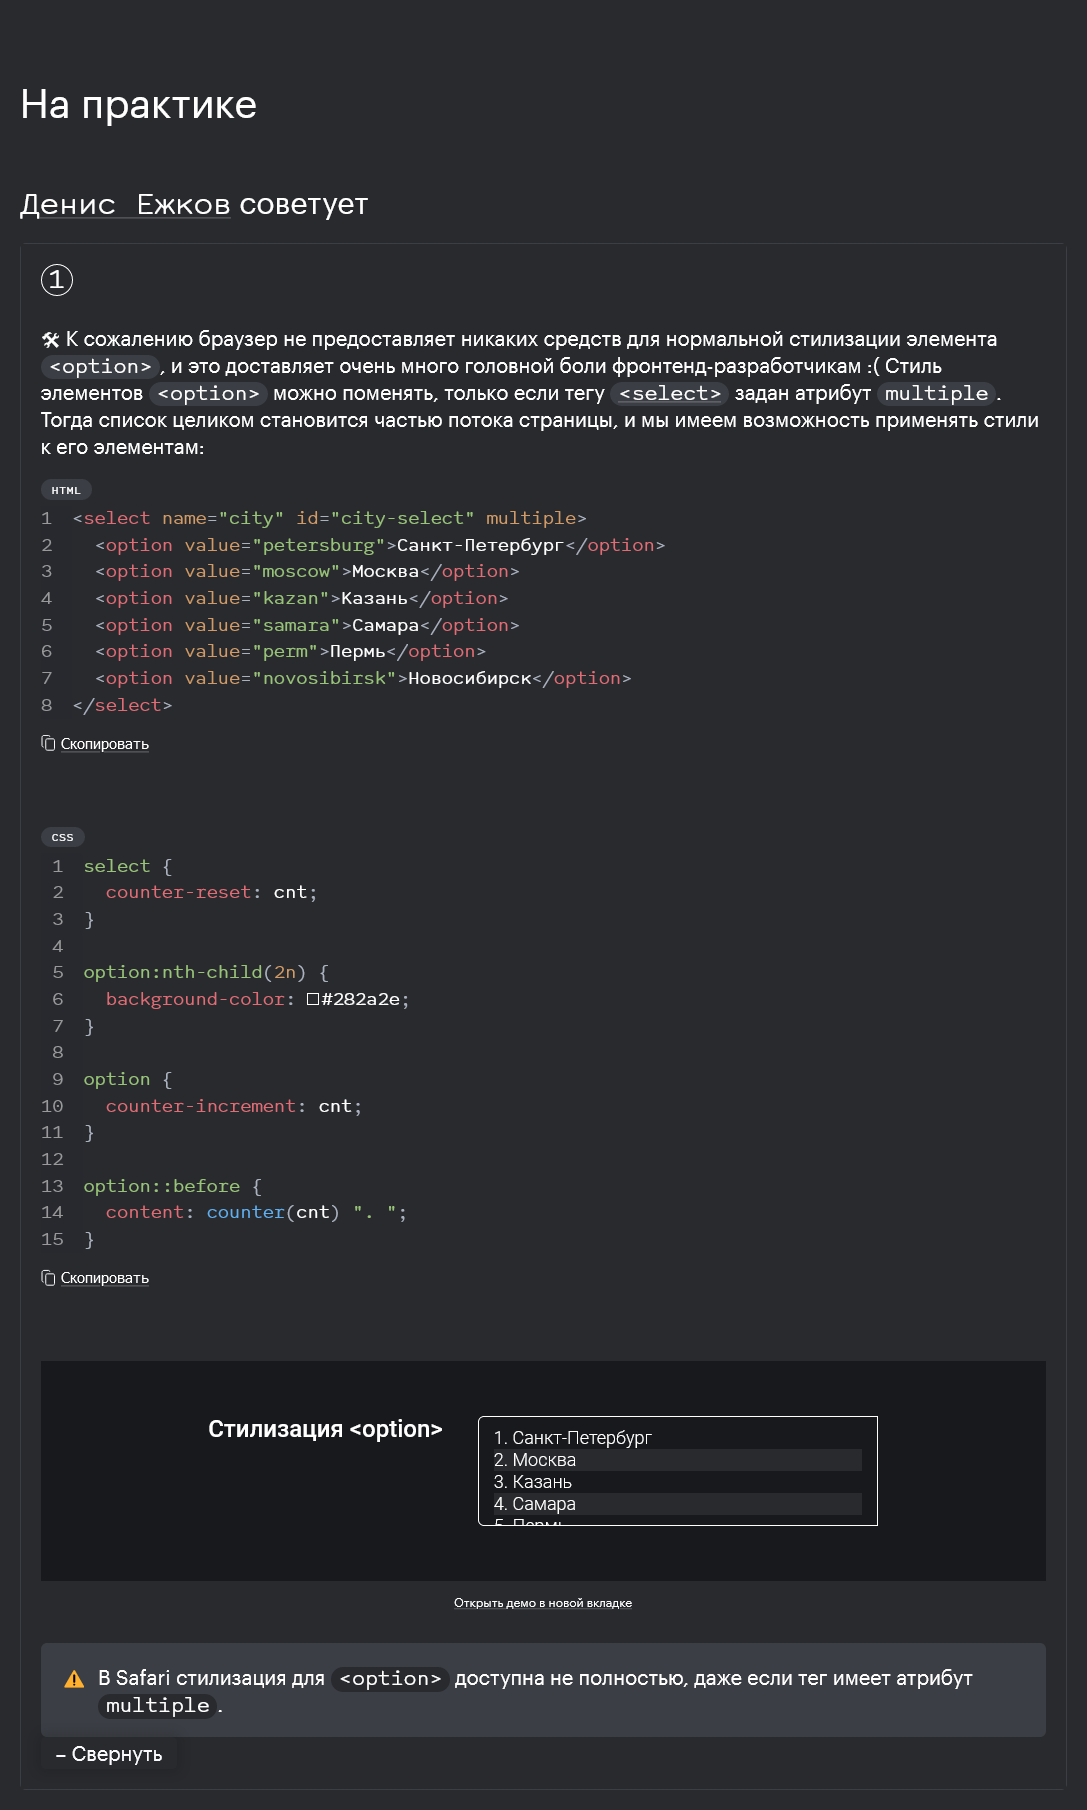1087x1810 pixels.
Task: Click the novosibirsk option line in HTML code
Action: click(x=363, y=678)
